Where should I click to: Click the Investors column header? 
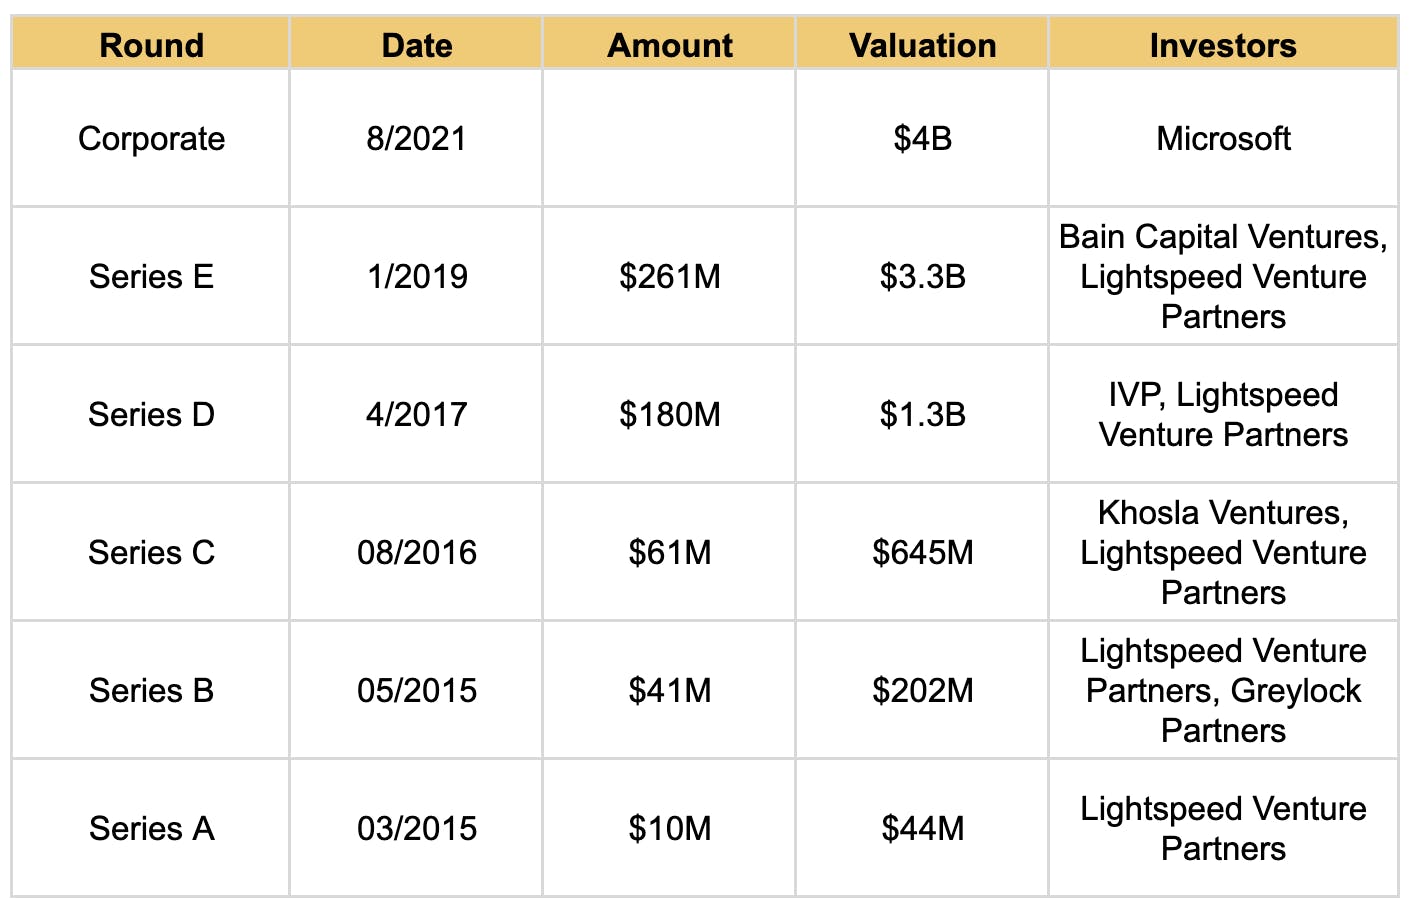(1223, 45)
